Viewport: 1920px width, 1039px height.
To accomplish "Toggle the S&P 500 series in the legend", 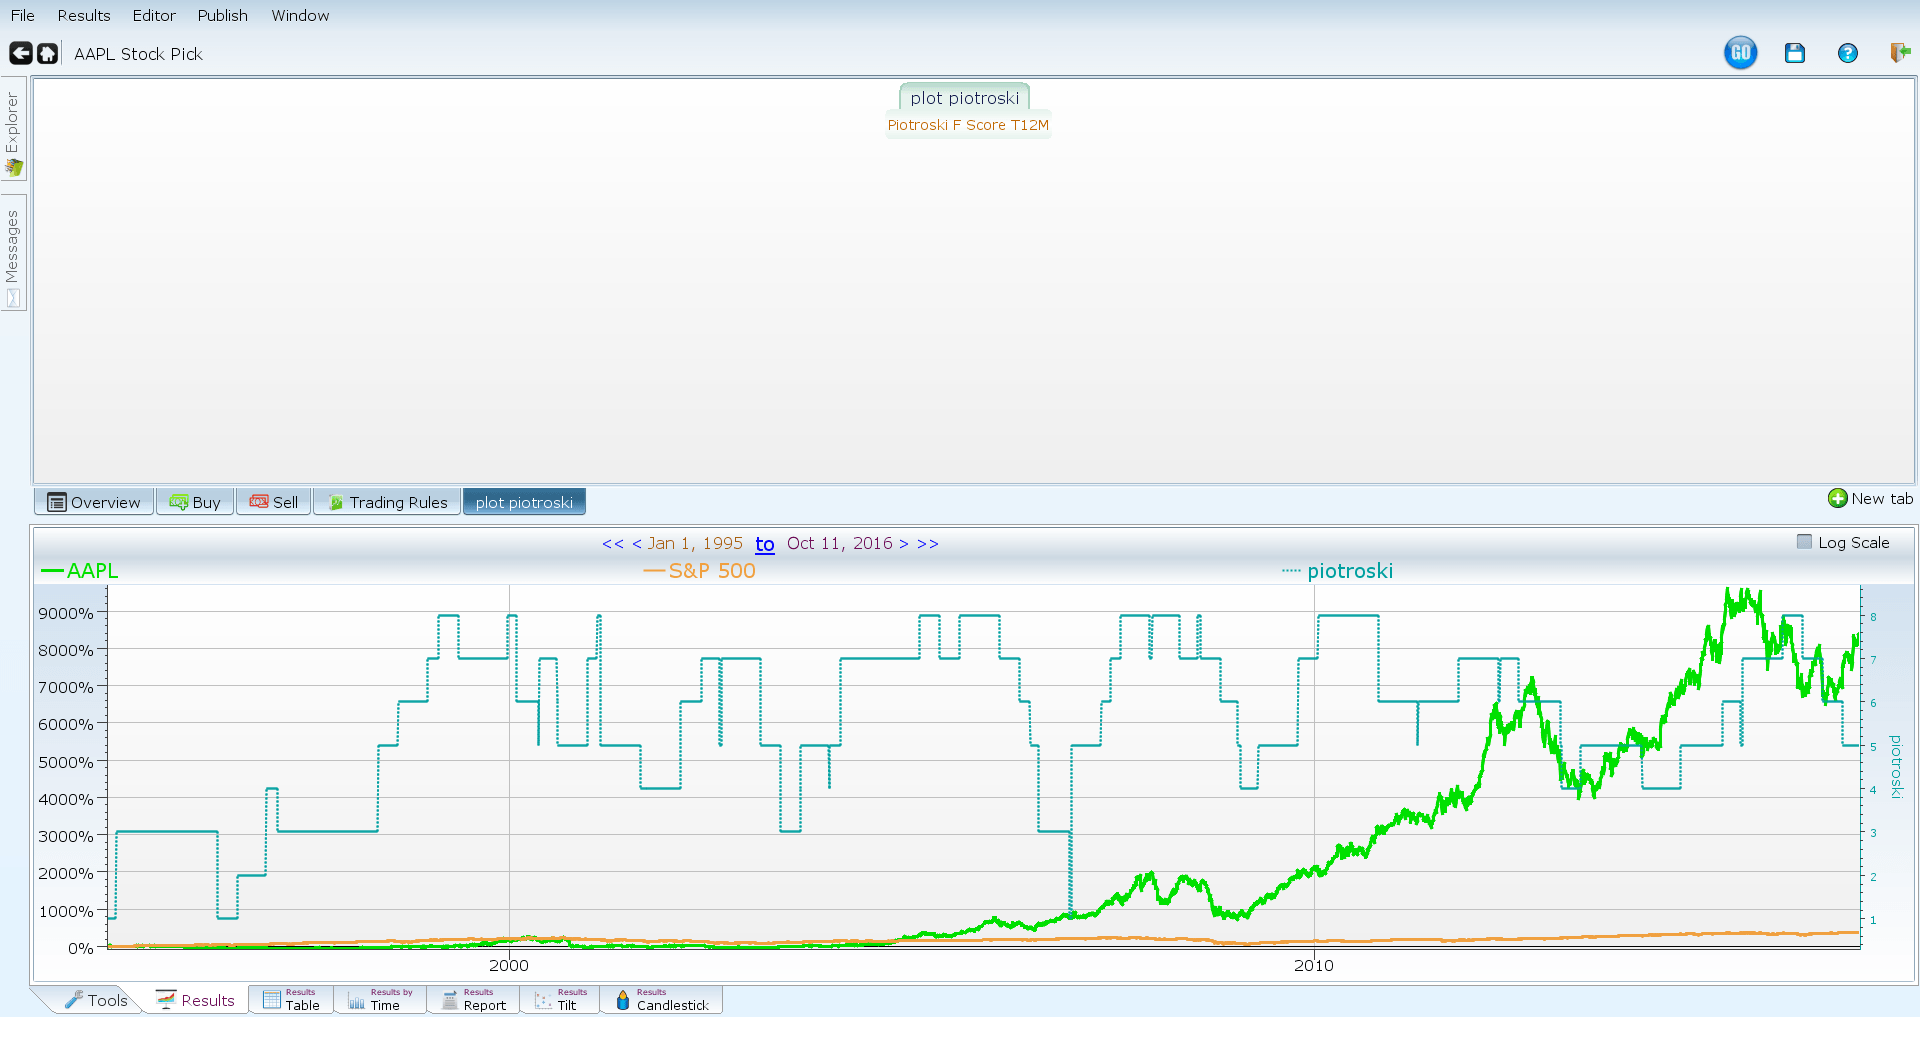I will tap(700, 571).
